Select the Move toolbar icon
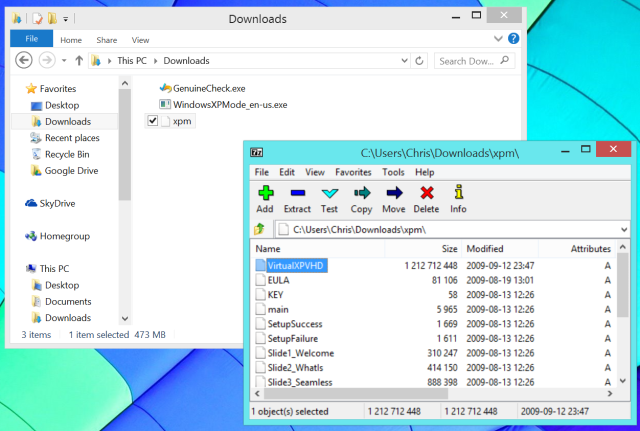Viewport: 640px width, 431px height. [394, 199]
